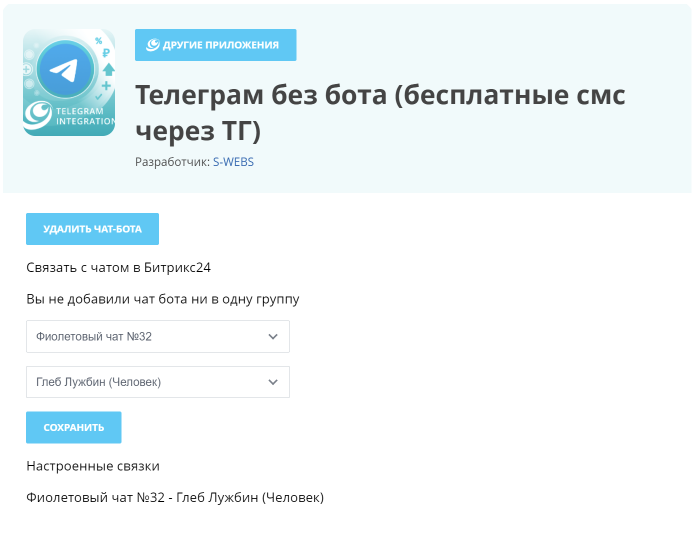Open the Глеб Лужбин (Человек) dropdown
695x539 pixels.
158,382
